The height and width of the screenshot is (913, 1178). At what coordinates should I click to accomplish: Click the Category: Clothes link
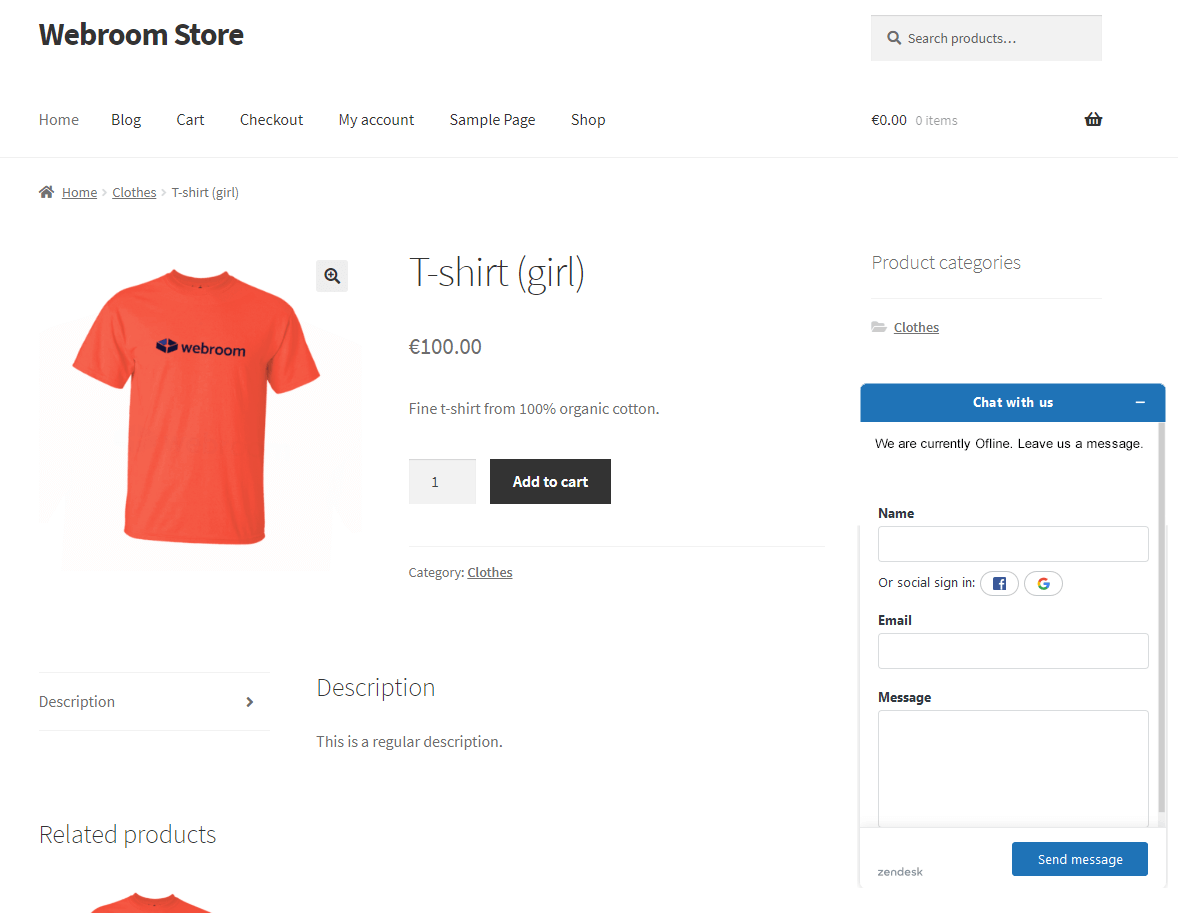490,572
